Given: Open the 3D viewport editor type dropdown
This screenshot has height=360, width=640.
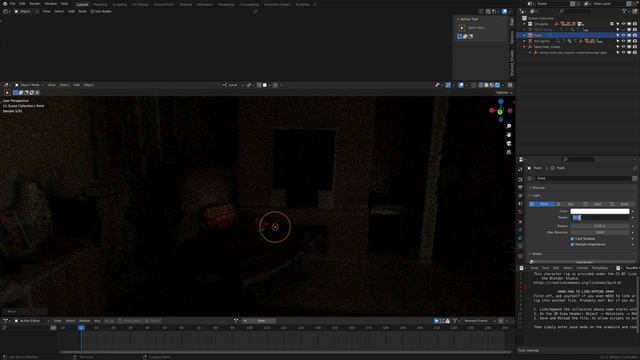Looking at the screenshot, I should (x=7, y=85).
